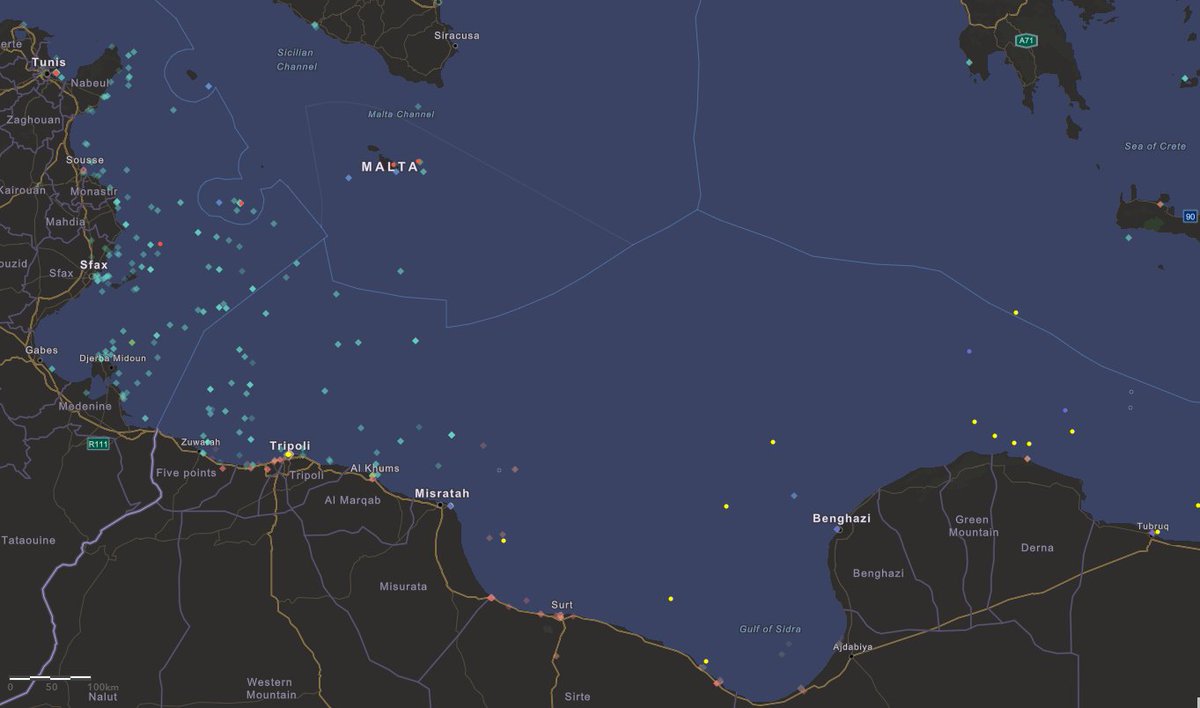This screenshot has width=1200, height=708.
Task: Click the Green Mountain label
Action: (971, 526)
